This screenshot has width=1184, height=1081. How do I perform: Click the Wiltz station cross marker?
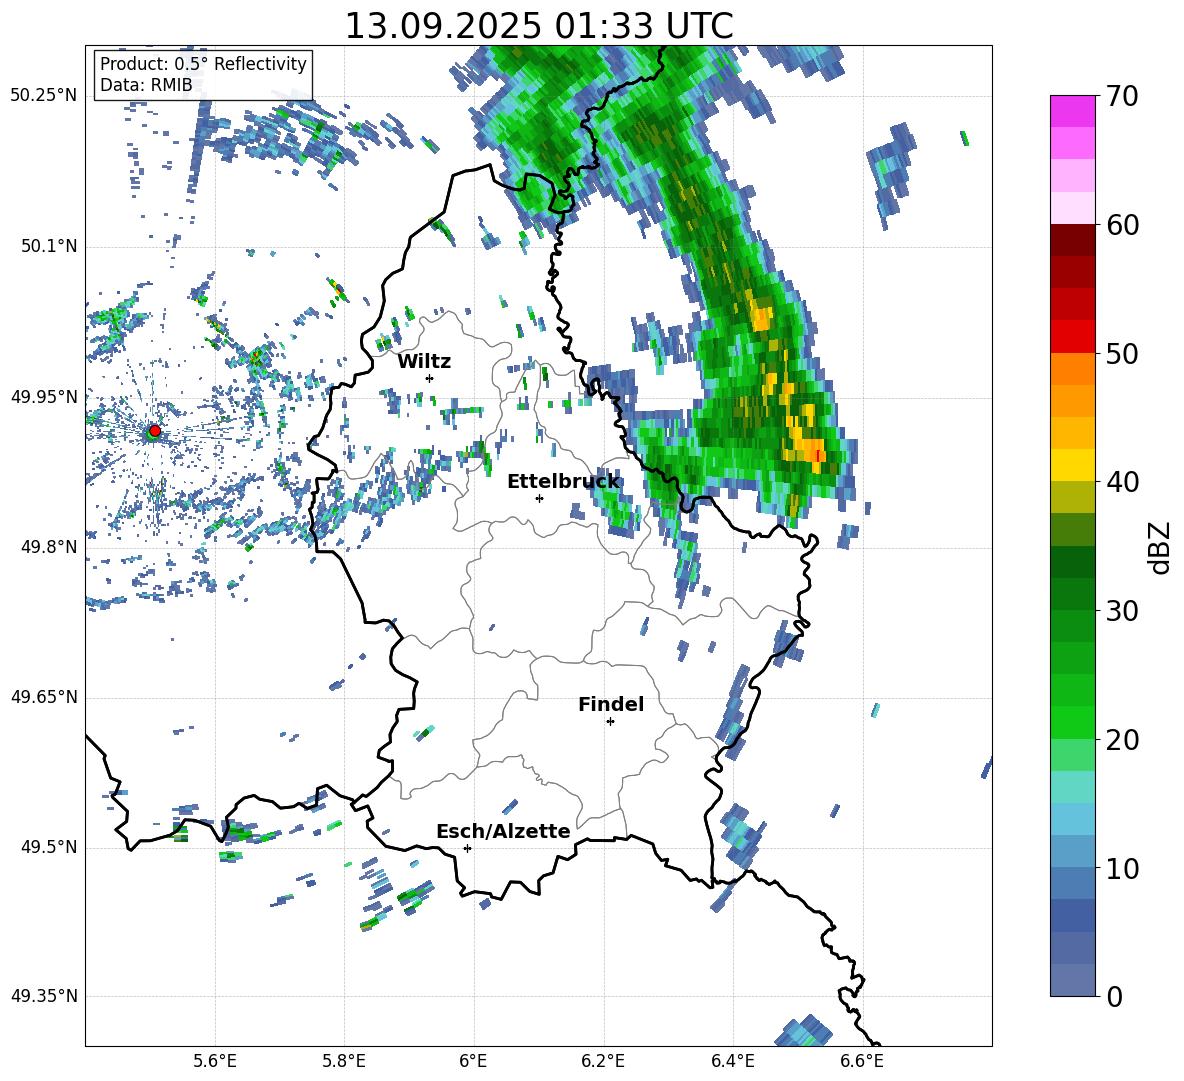430,378
